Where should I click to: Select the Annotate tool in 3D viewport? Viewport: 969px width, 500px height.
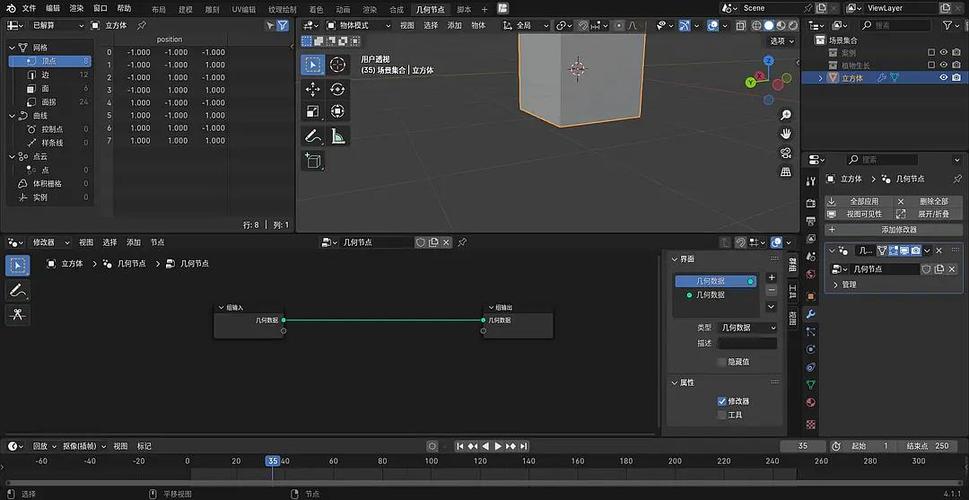(313, 136)
